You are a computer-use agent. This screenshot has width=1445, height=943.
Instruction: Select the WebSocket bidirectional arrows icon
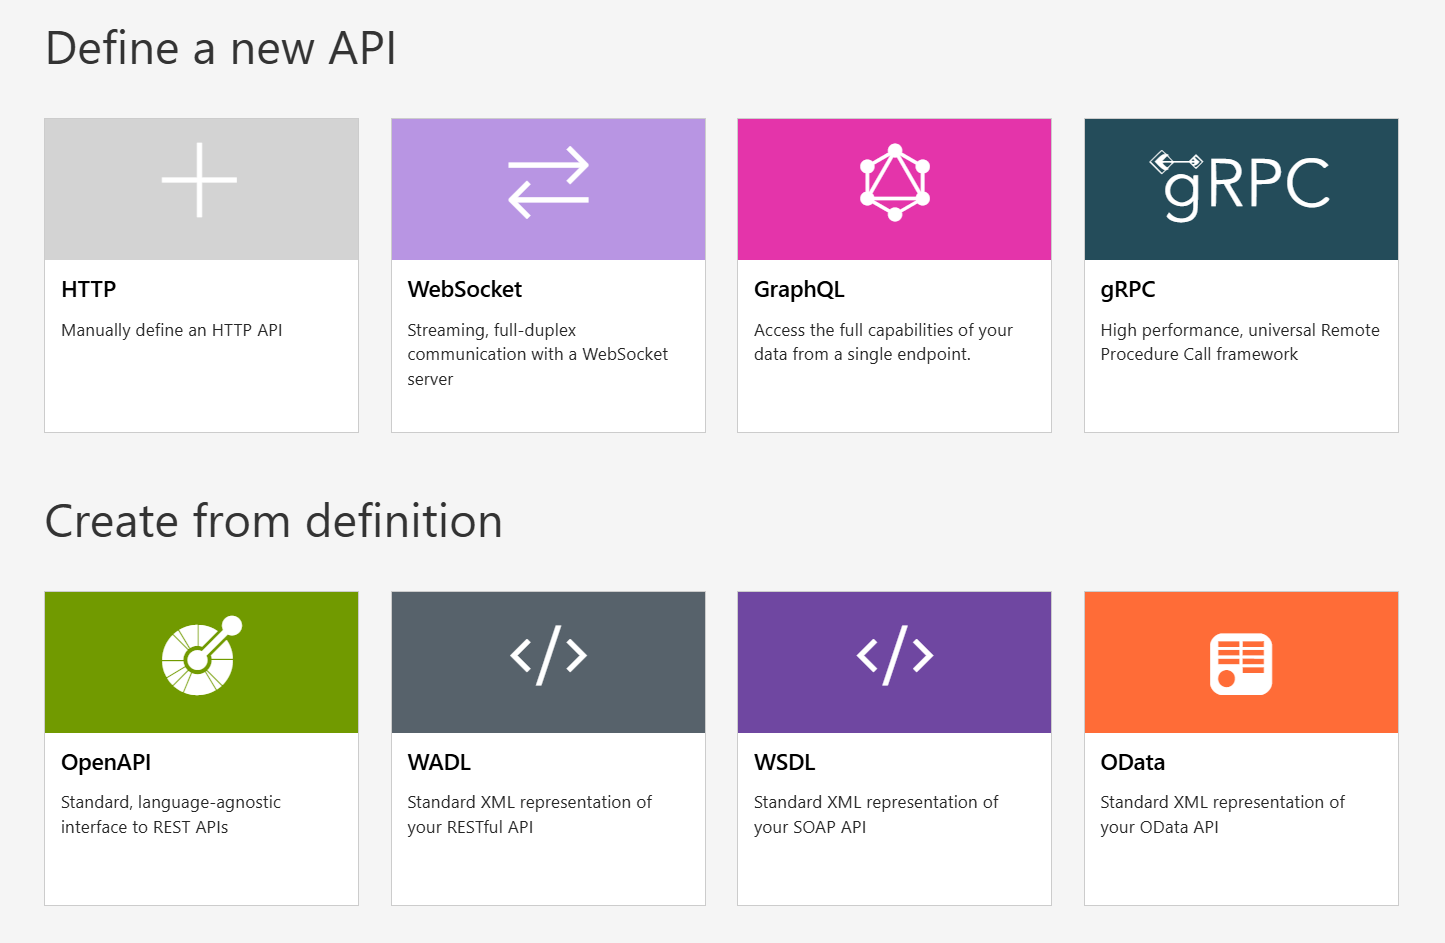[548, 182]
